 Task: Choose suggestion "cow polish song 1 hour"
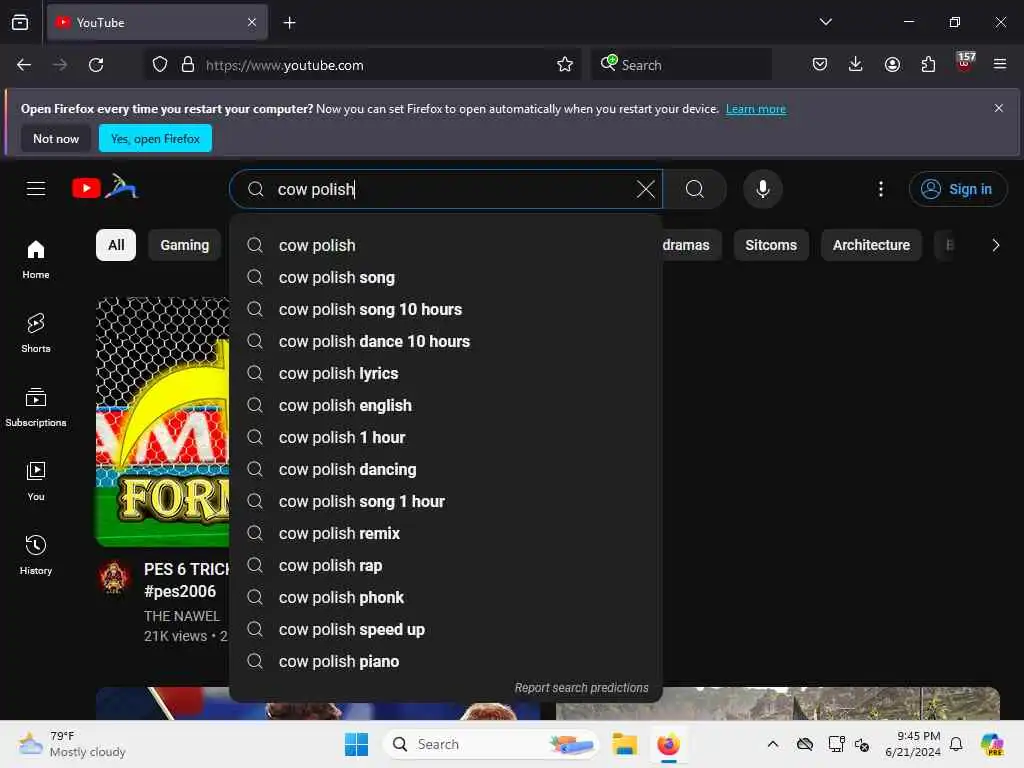pos(446,502)
